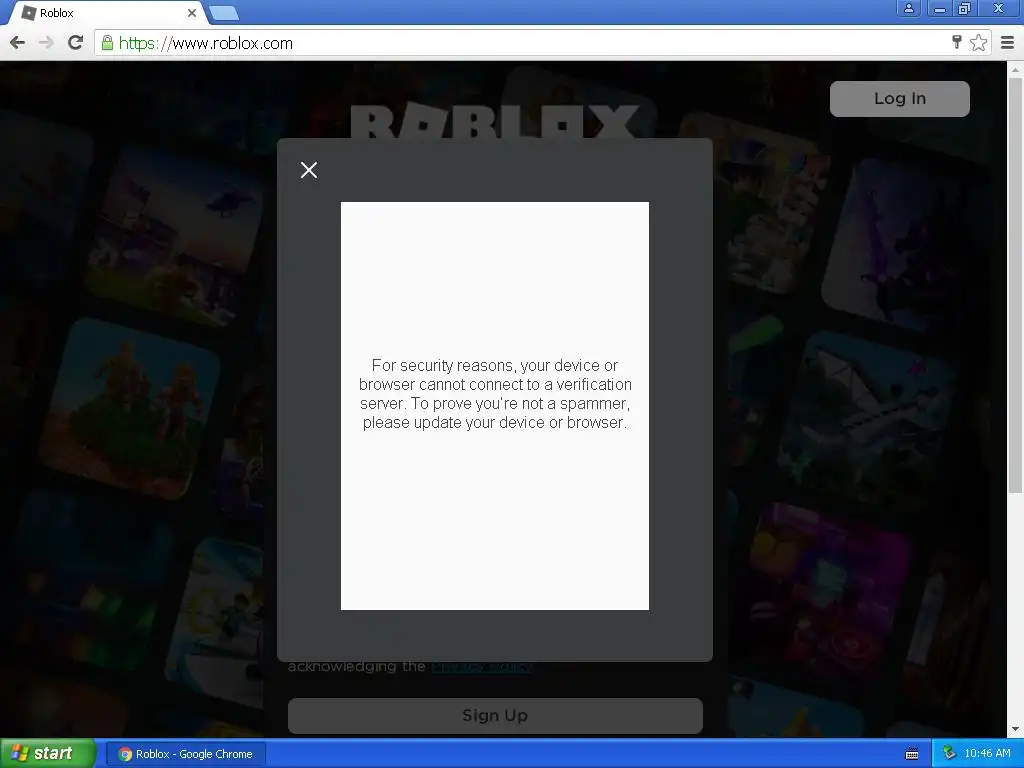The image size is (1024, 768).
Task: Open a new tab
Action: (x=225, y=13)
